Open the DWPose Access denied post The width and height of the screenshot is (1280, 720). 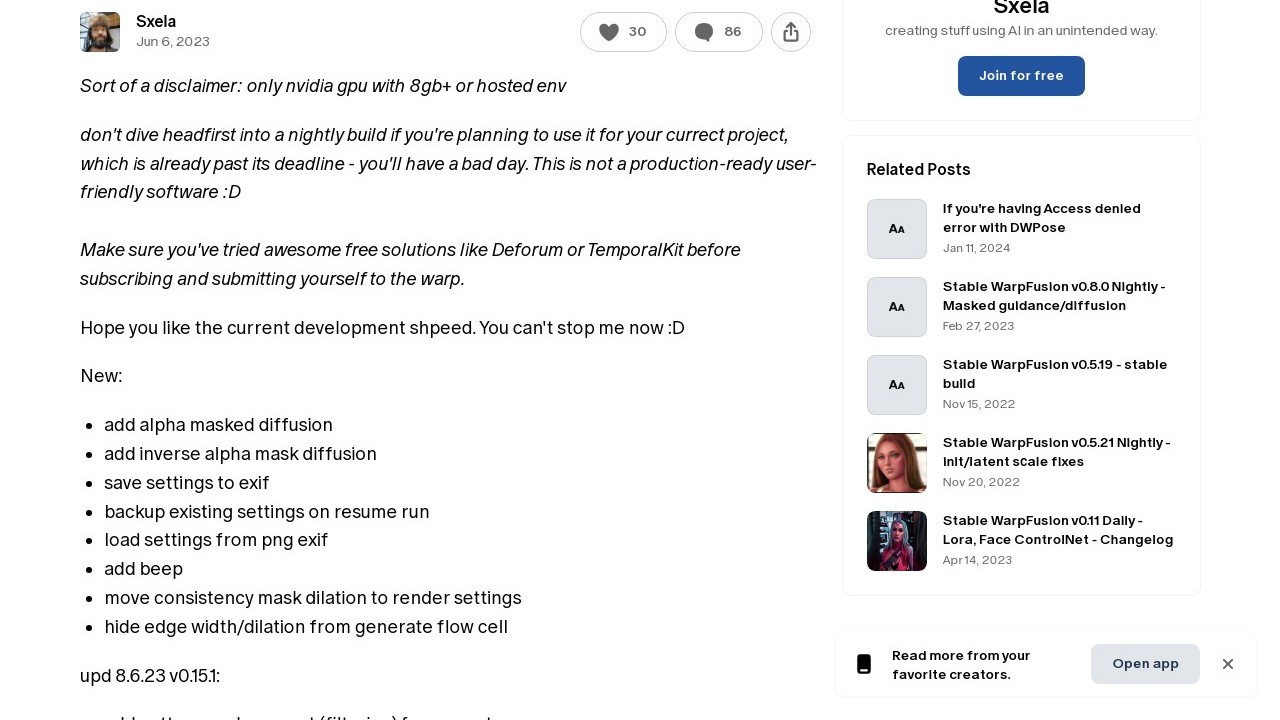tap(1041, 218)
